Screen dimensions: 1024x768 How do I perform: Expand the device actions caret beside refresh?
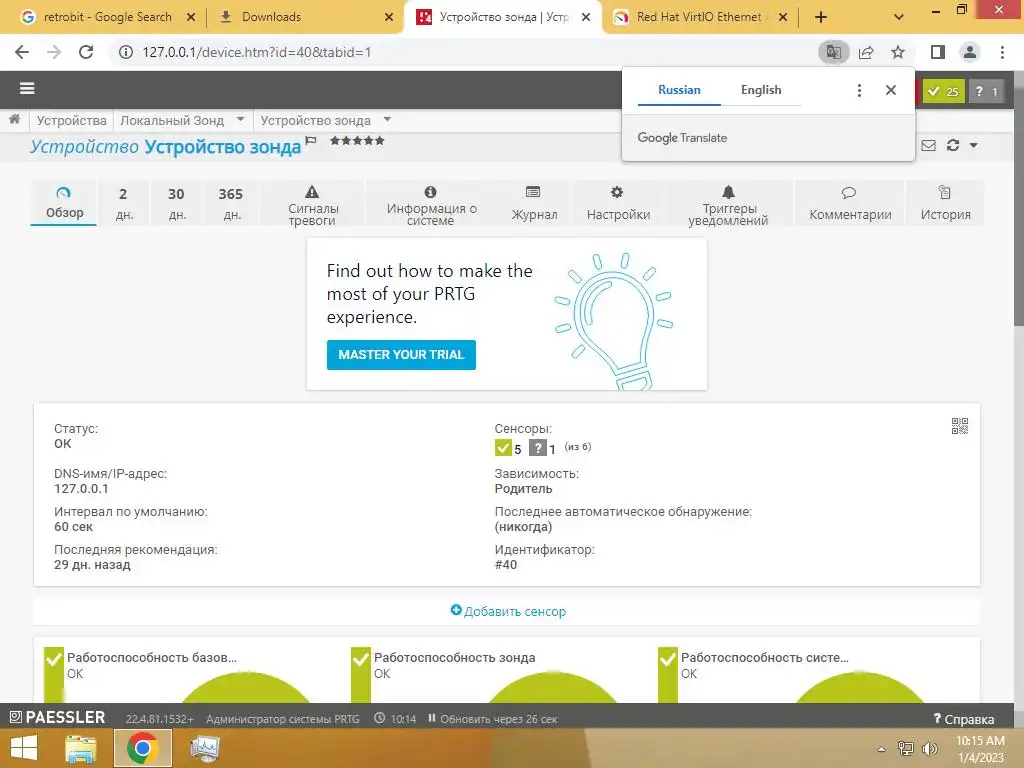point(974,145)
